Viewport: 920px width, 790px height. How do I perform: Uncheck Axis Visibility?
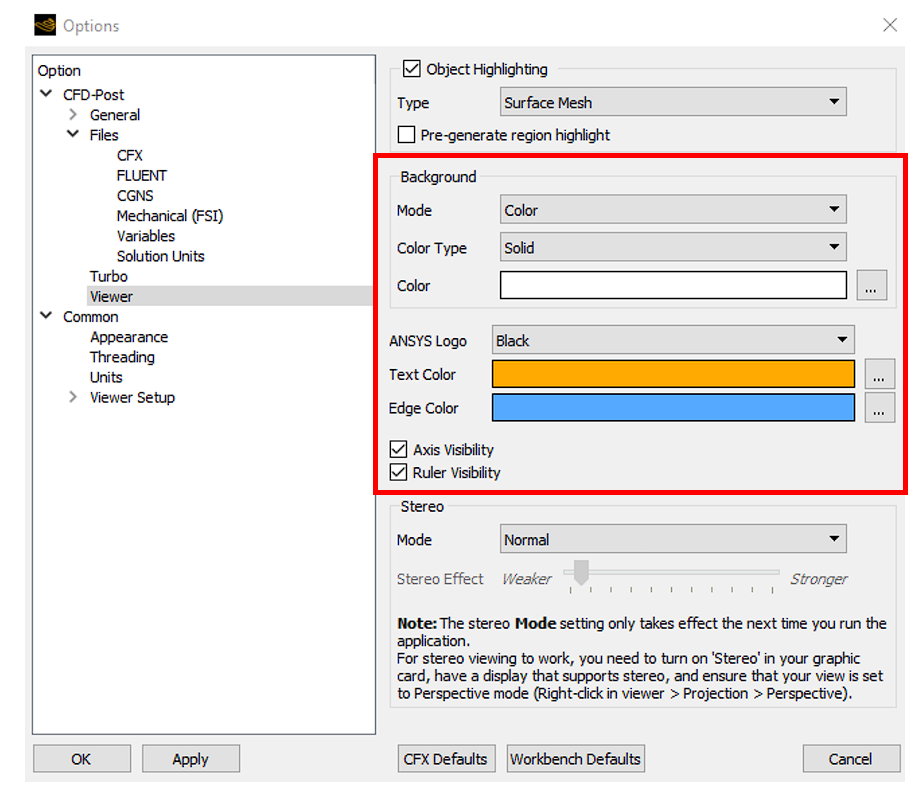pyautogui.click(x=398, y=450)
